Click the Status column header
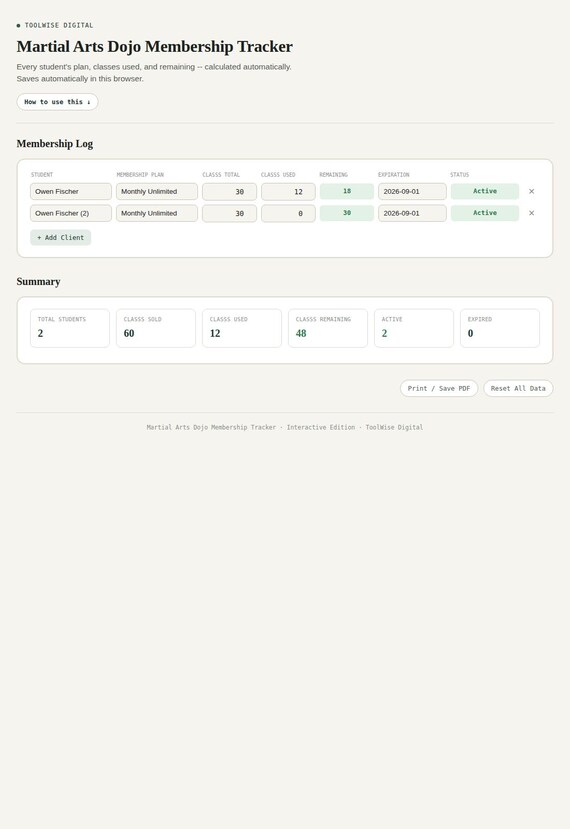The width and height of the screenshot is (570, 829). click(x=459, y=174)
